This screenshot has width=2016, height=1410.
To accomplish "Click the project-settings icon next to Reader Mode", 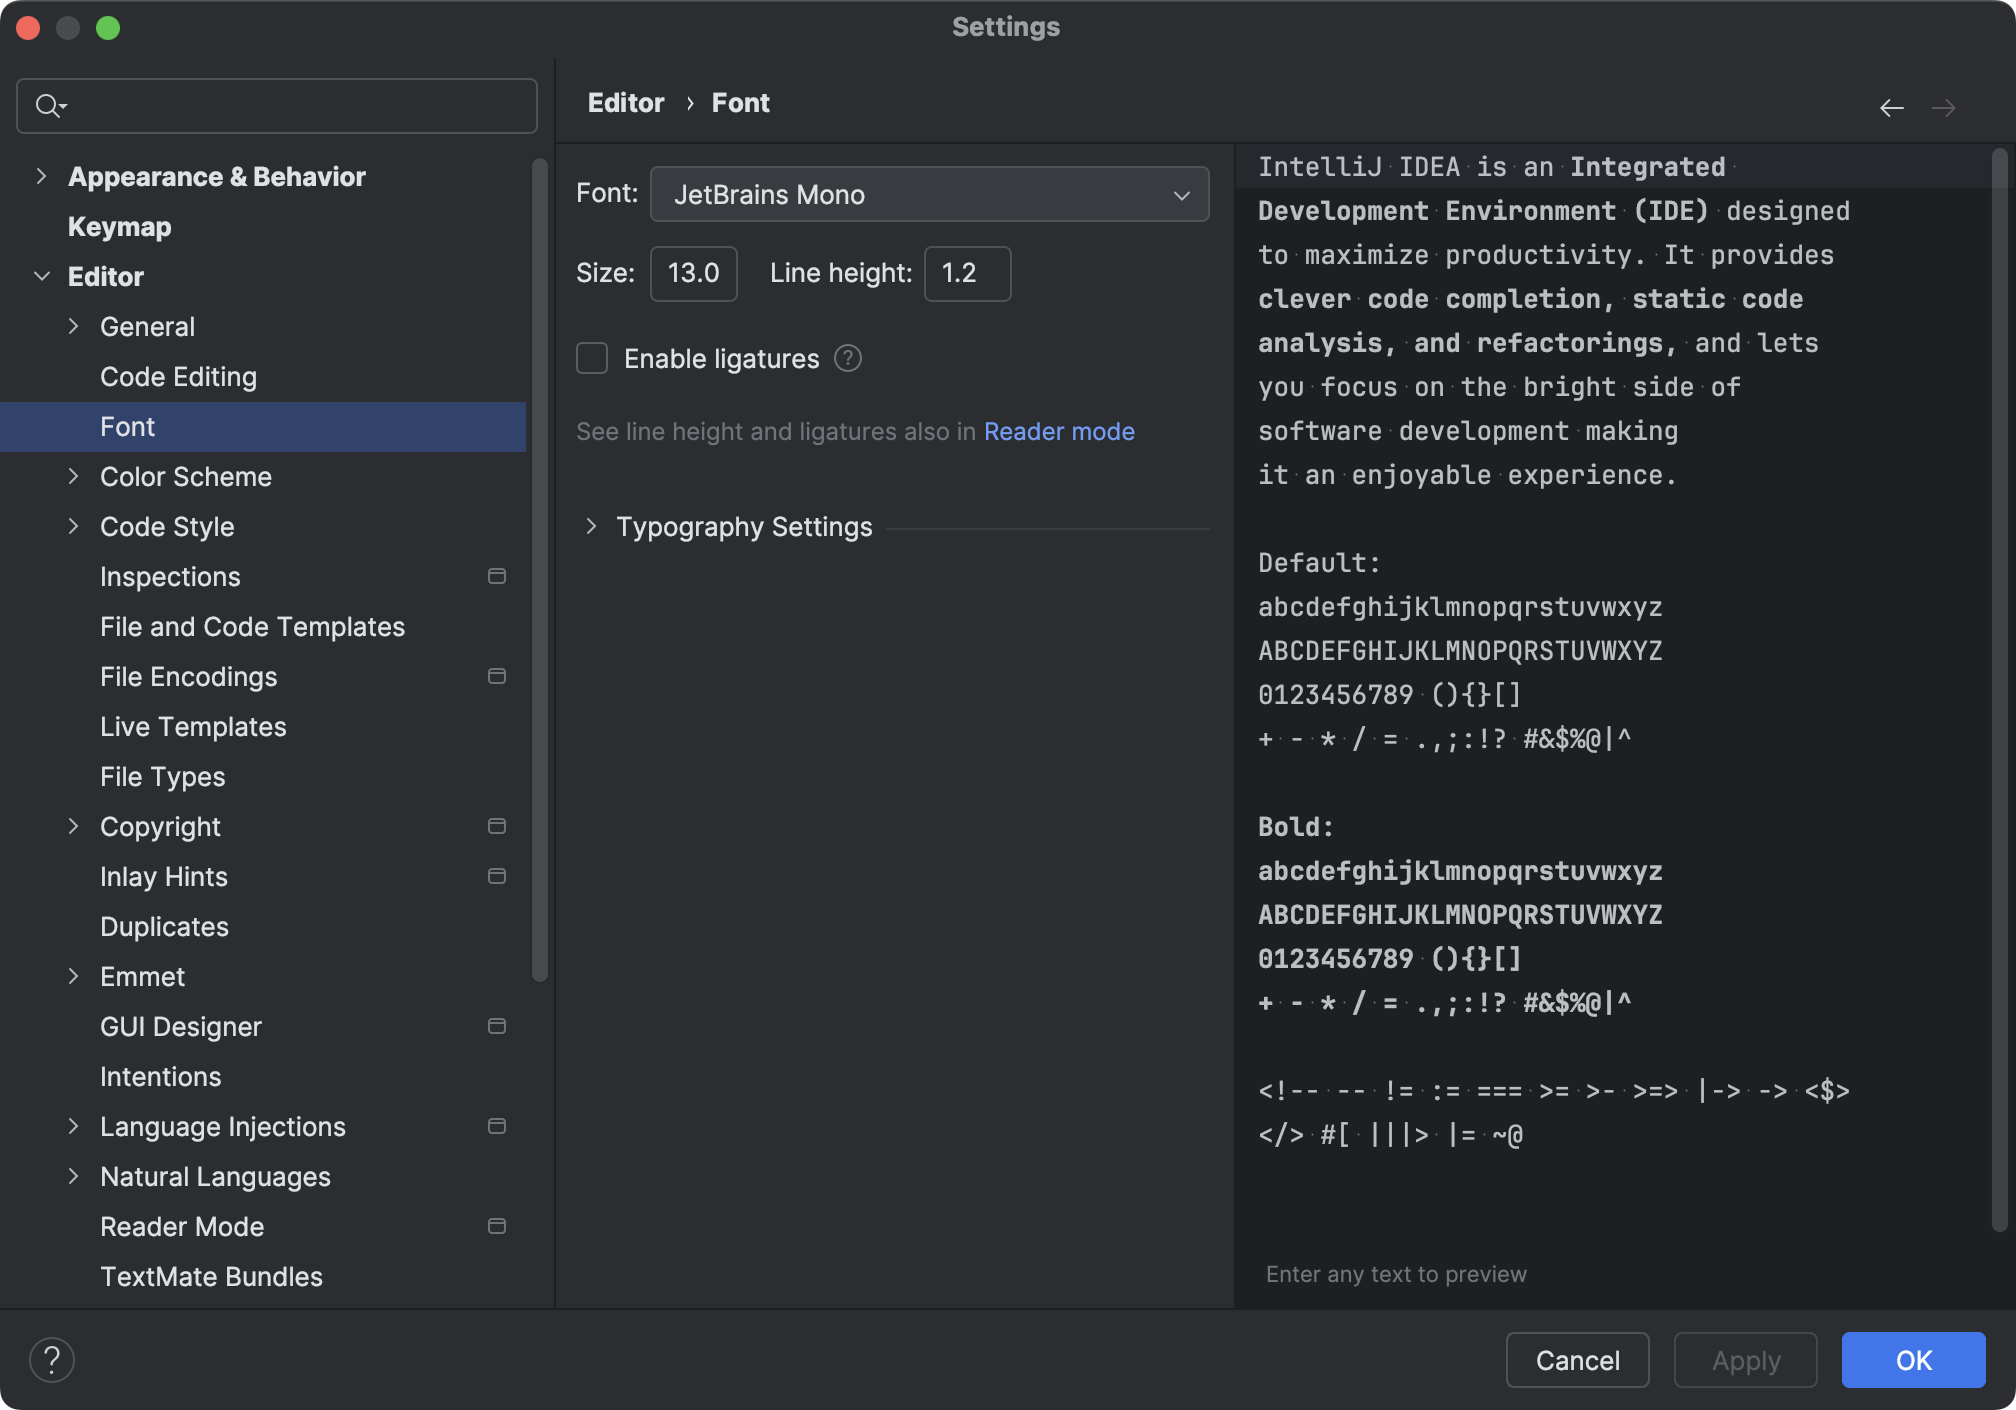I will (x=497, y=1226).
